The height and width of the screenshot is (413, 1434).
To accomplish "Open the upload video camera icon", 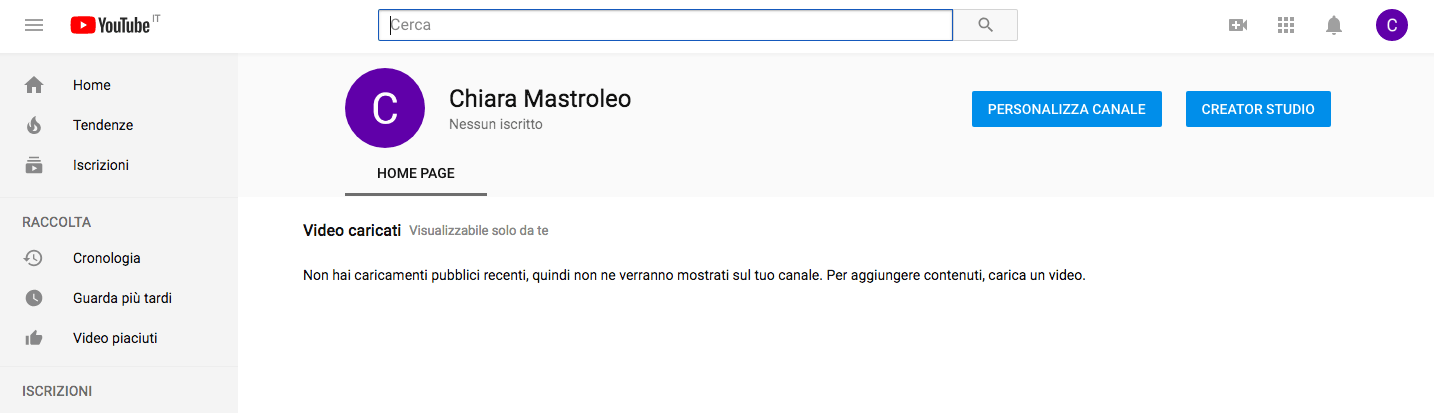I will (x=1238, y=25).
